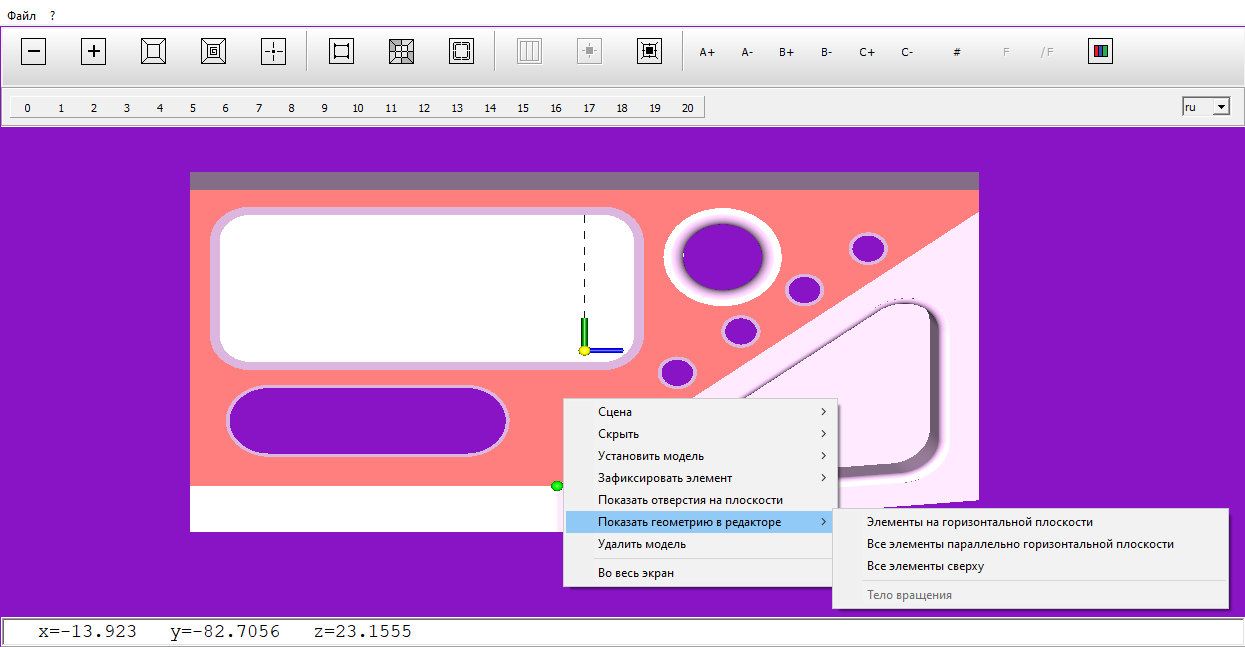The image size is (1245, 647).
Task: Toggle the # grid button
Action: click(957, 52)
